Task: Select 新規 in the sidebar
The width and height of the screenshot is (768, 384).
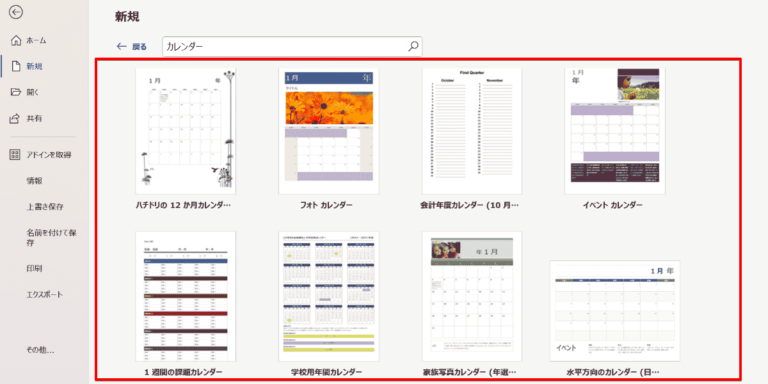Action: tap(34, 66)
